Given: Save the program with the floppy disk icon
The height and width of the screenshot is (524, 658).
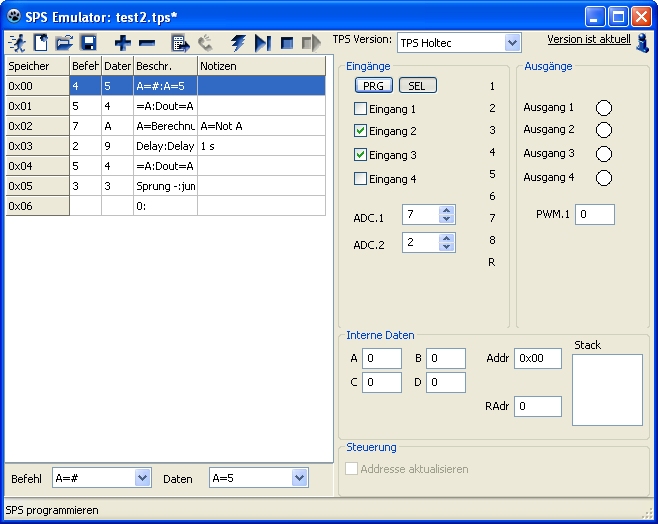Looking at the screenshot, I should (x=88, y=43).
